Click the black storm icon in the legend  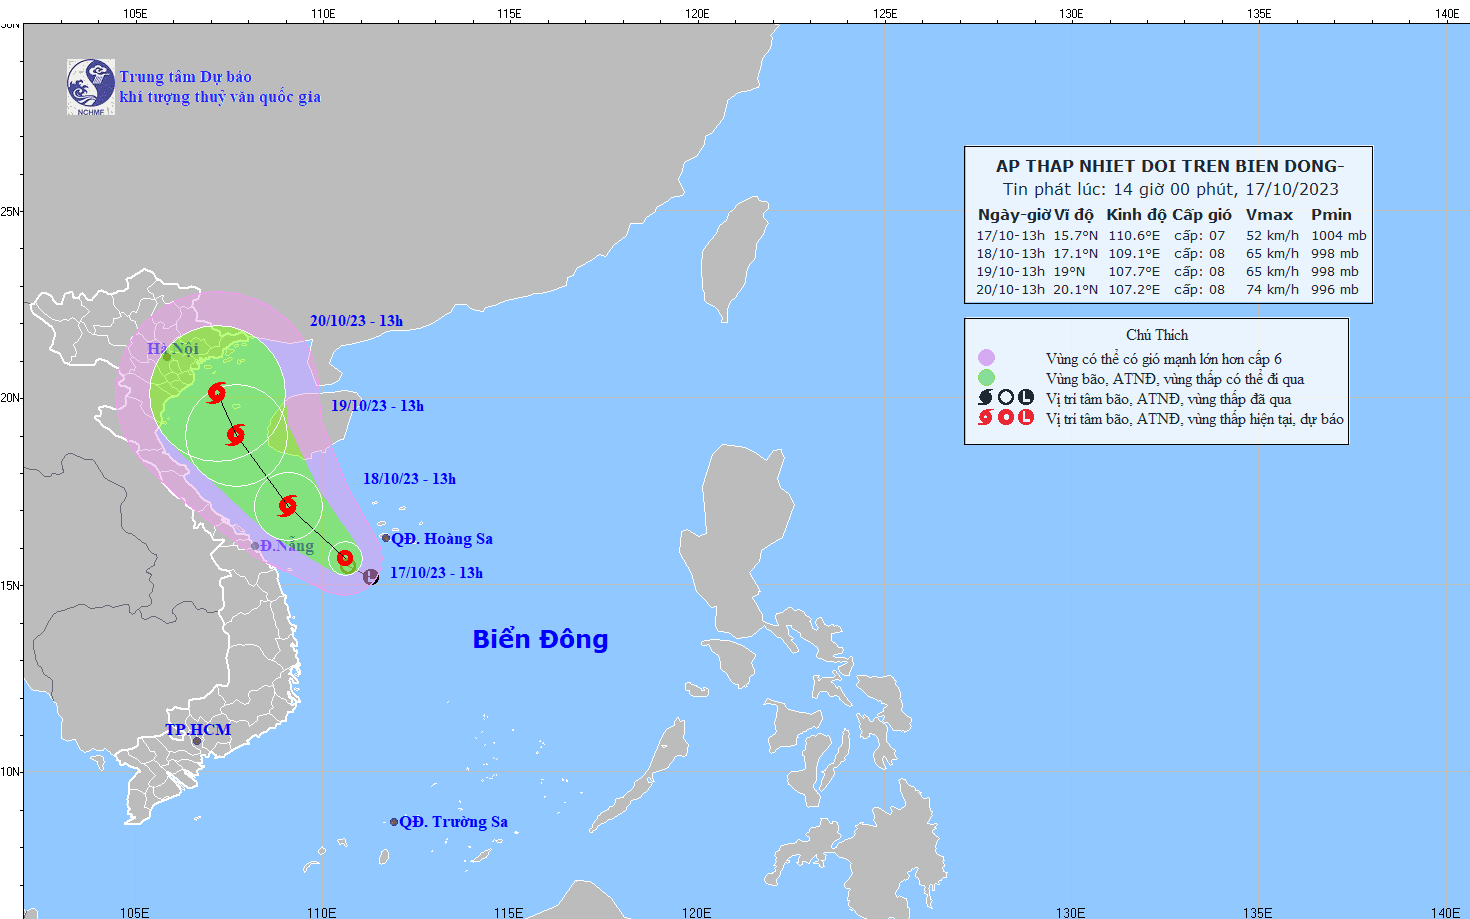coord(986,397)
